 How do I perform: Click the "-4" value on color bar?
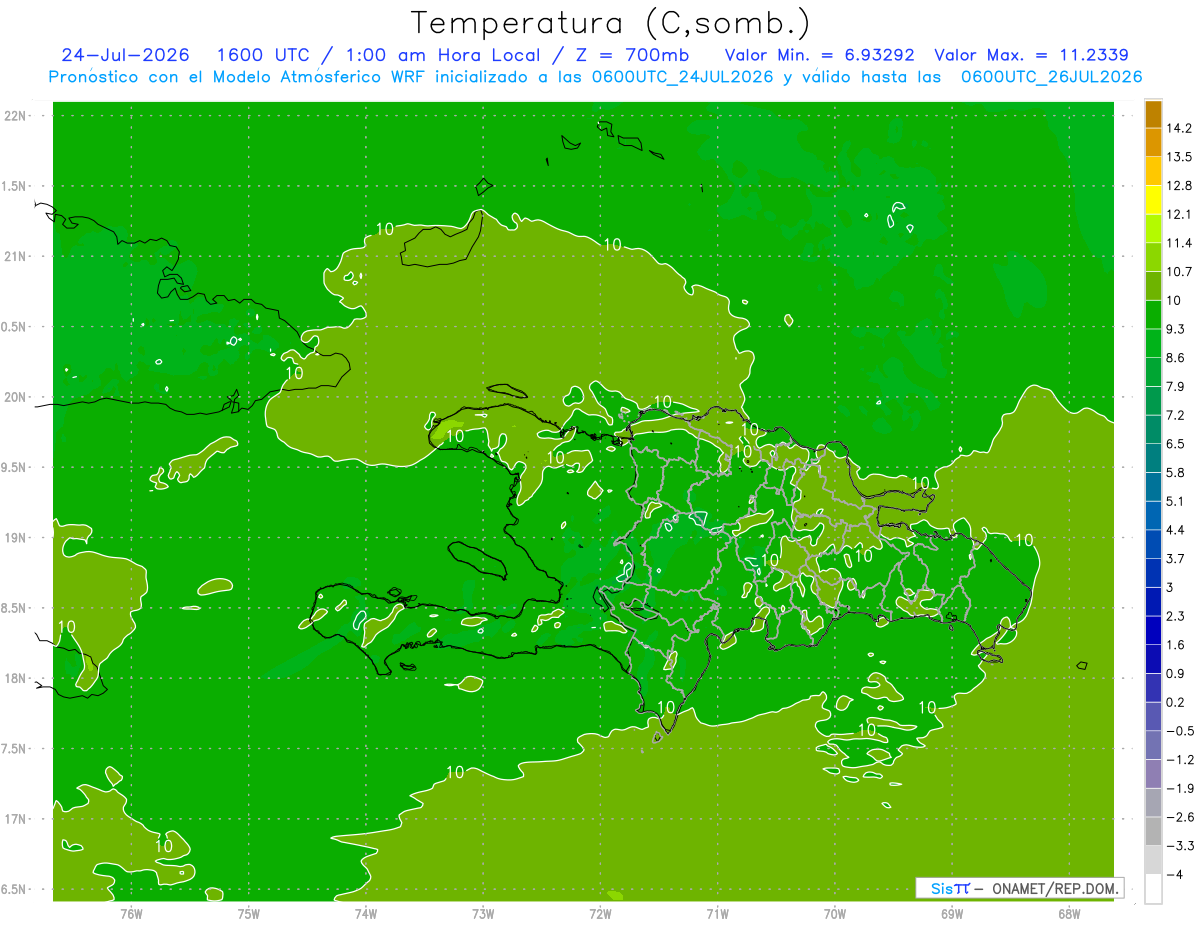coord(1174,874)
